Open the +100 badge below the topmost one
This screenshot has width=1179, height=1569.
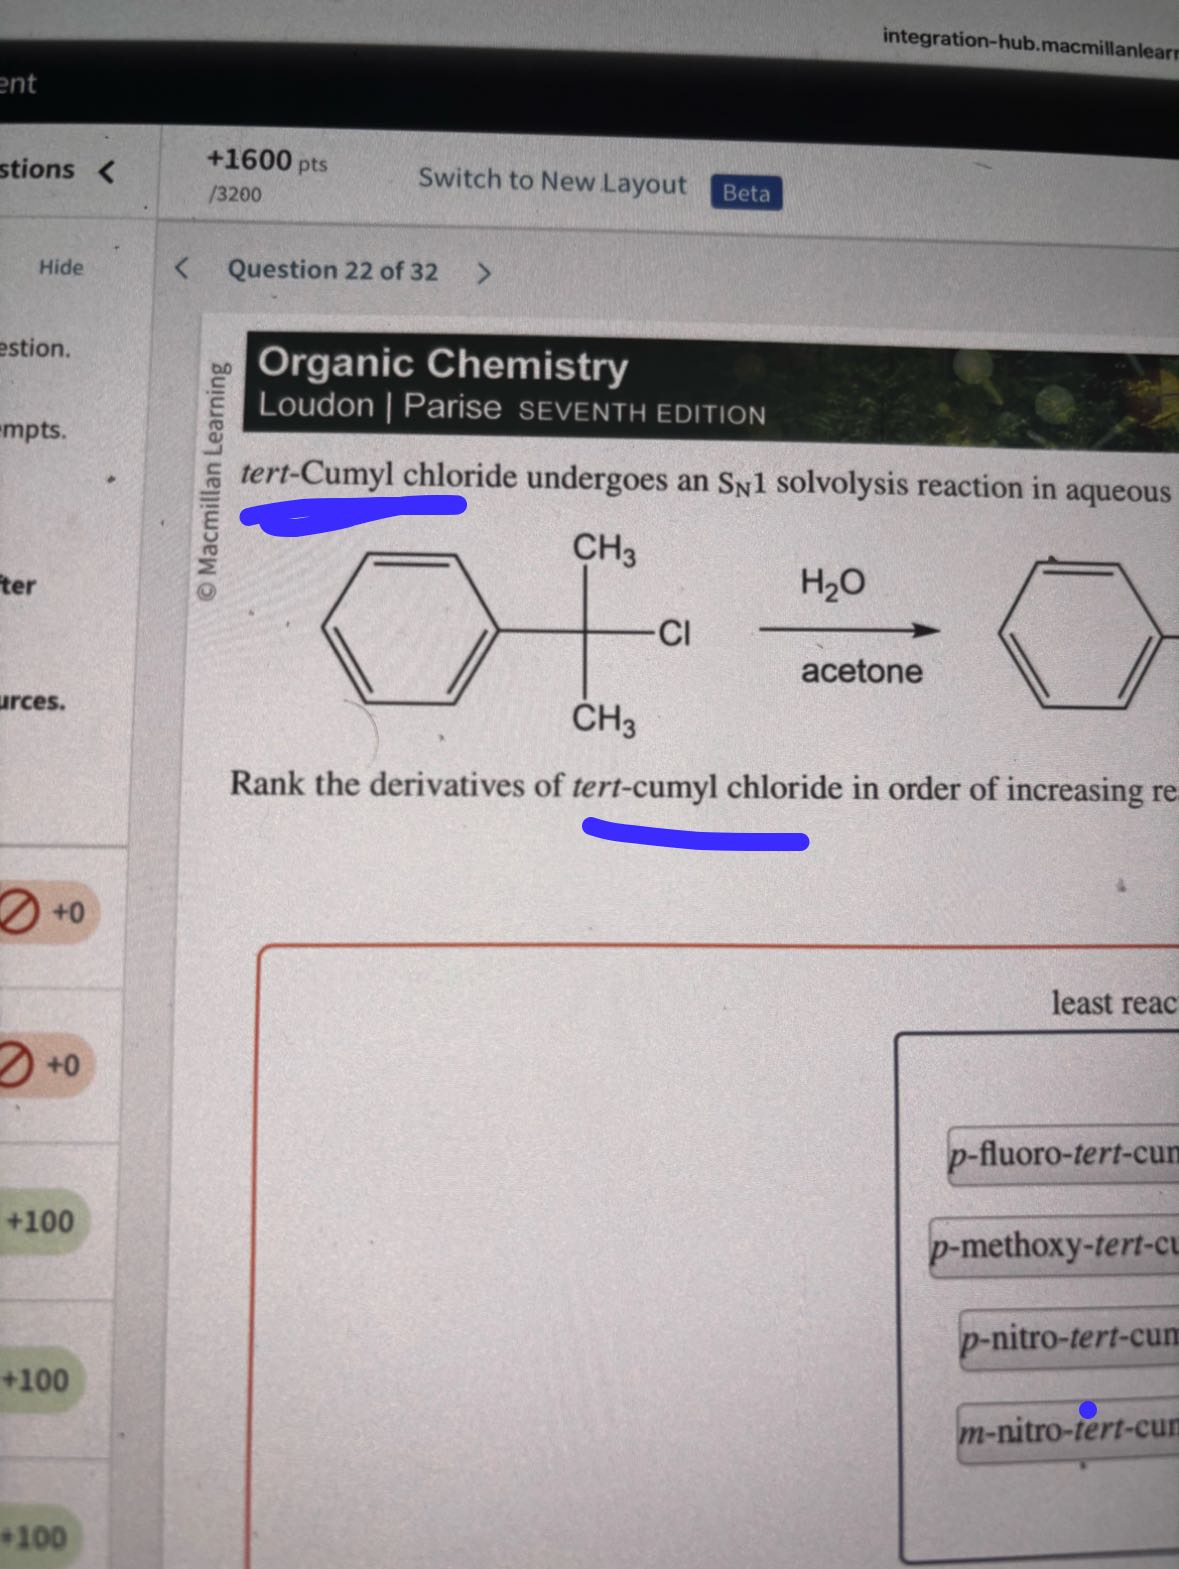coord(38,1380)
